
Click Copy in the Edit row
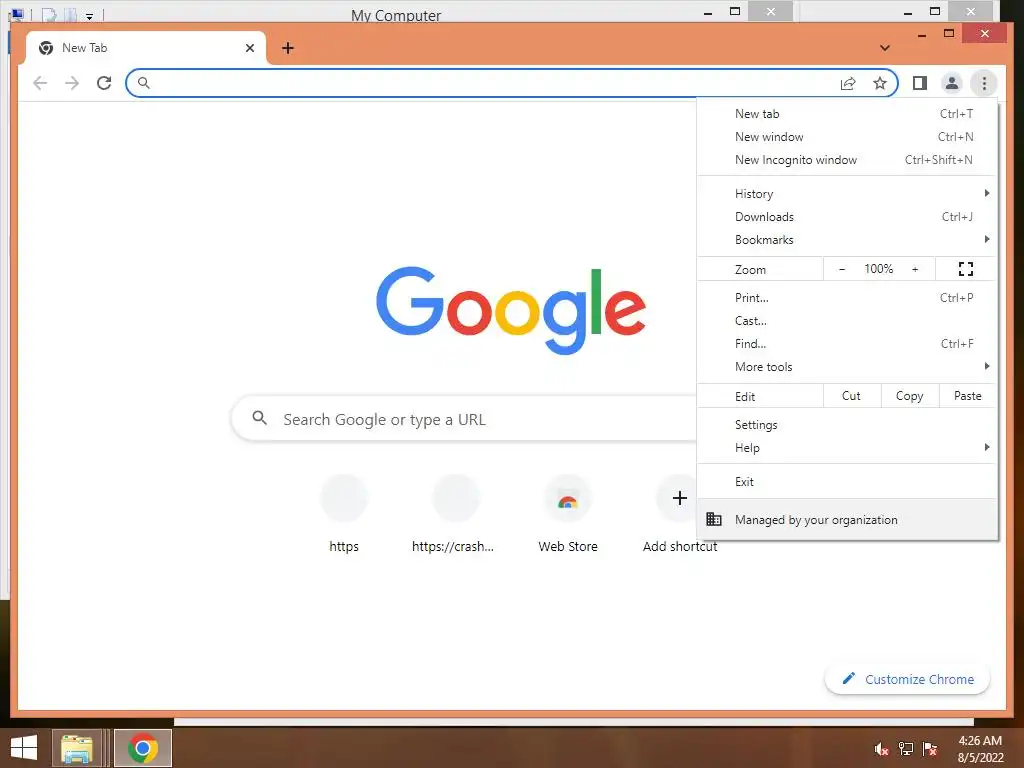pyautogui.click(x=909, y=396)
